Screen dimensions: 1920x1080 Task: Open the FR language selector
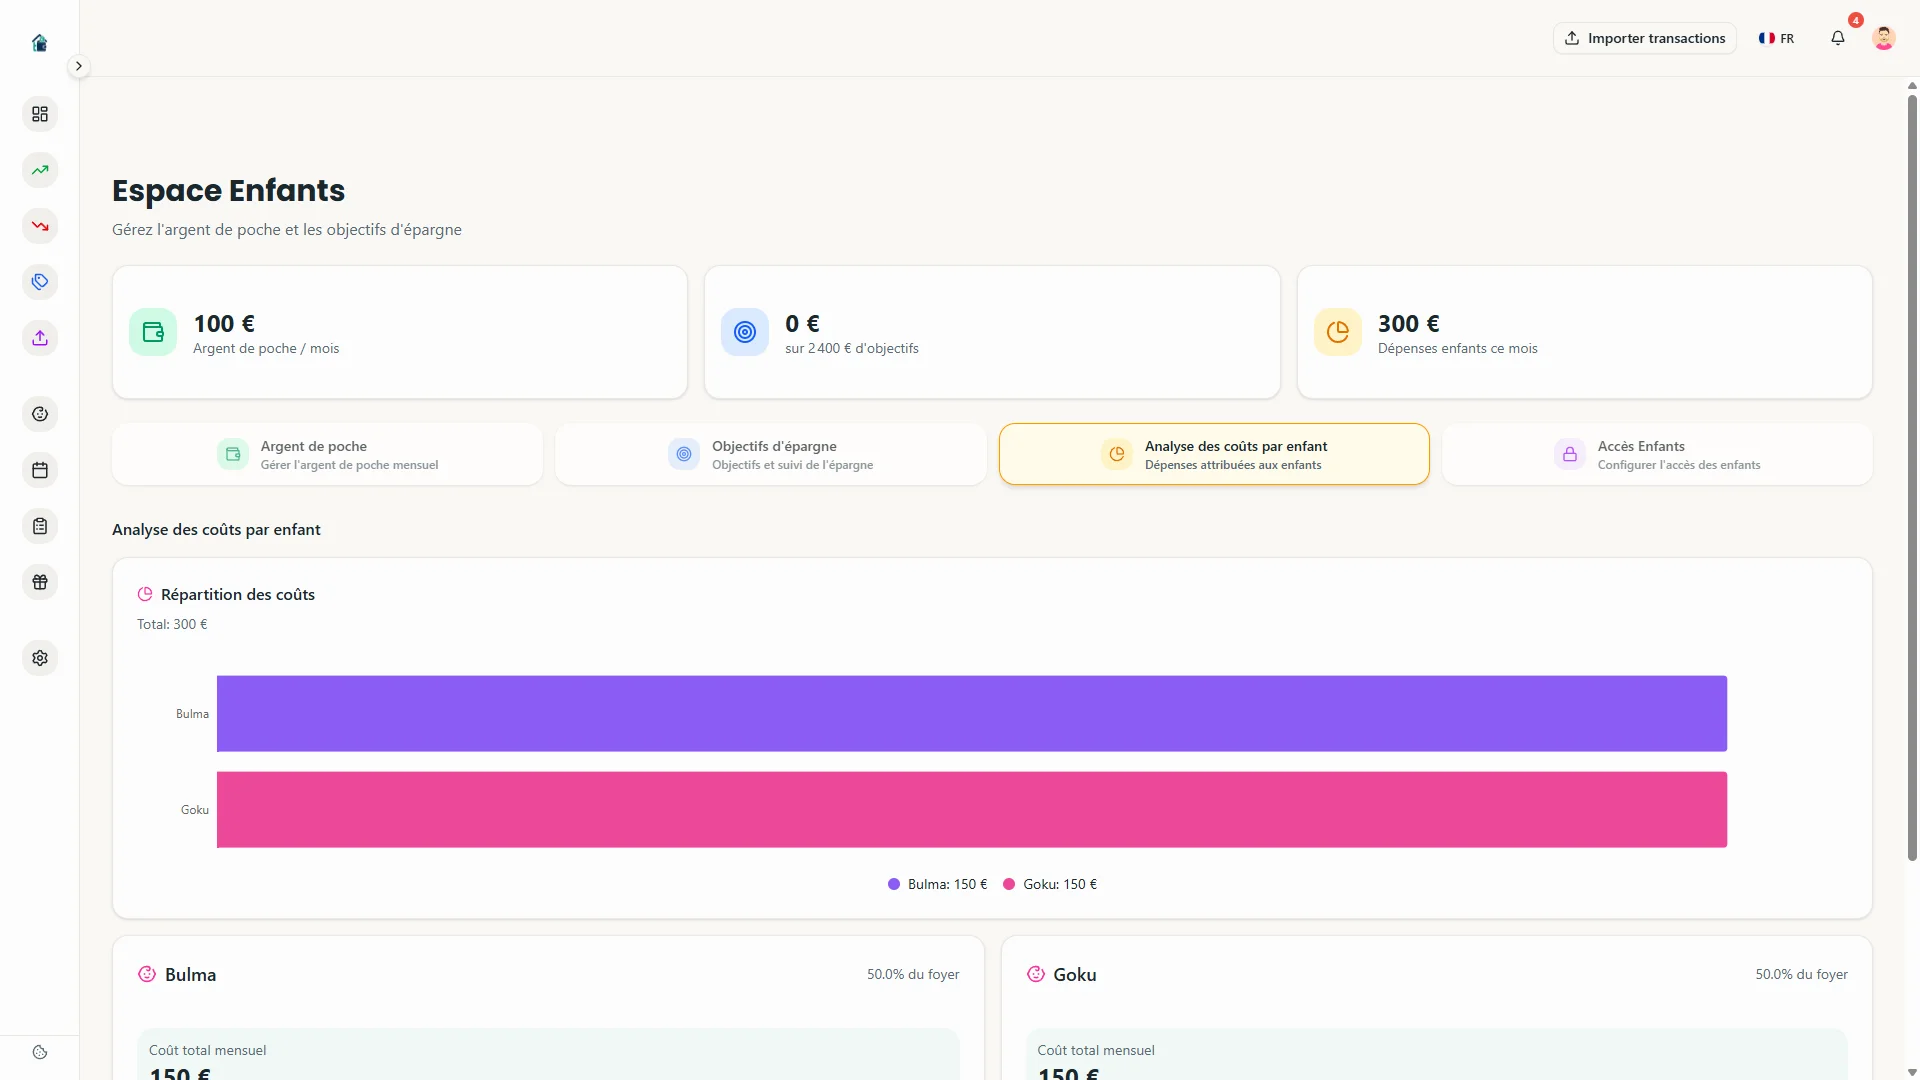[1776, 38]
